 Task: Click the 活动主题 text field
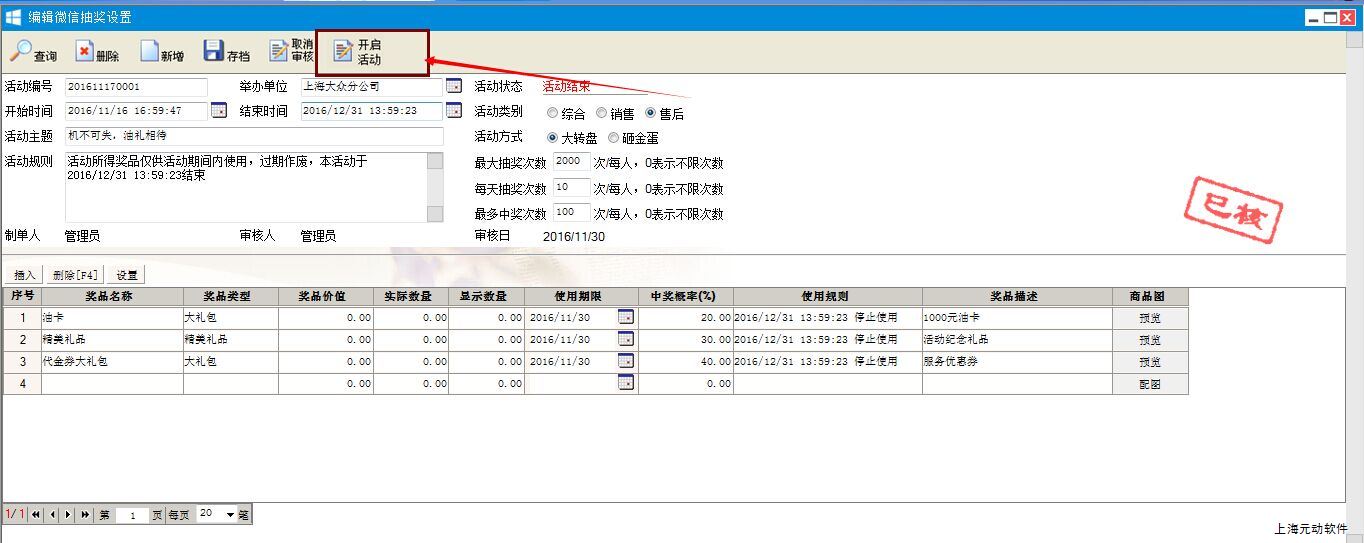click(x=254, y=136)
